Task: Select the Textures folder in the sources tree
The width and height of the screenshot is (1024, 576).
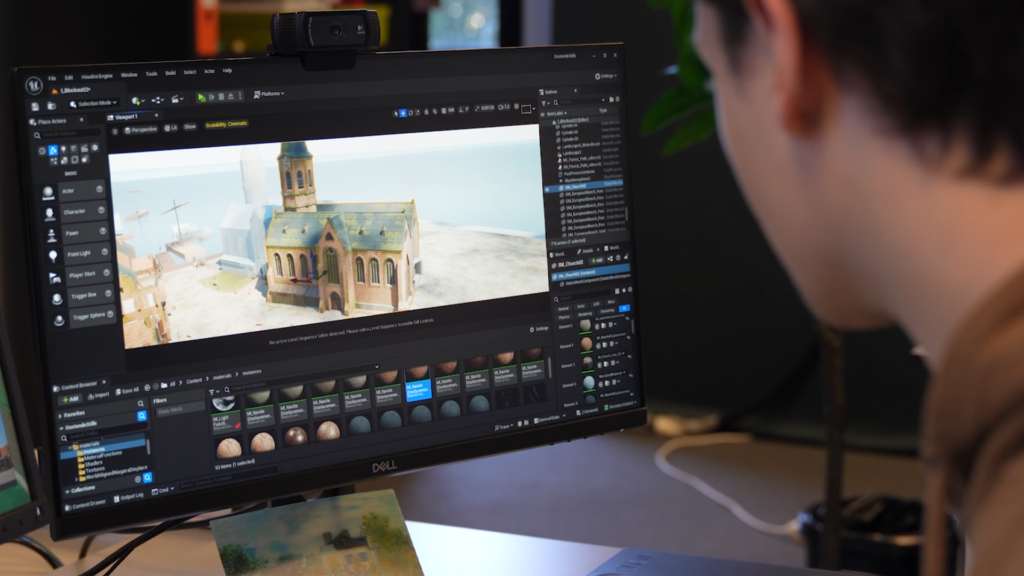Action: point(95,469)
